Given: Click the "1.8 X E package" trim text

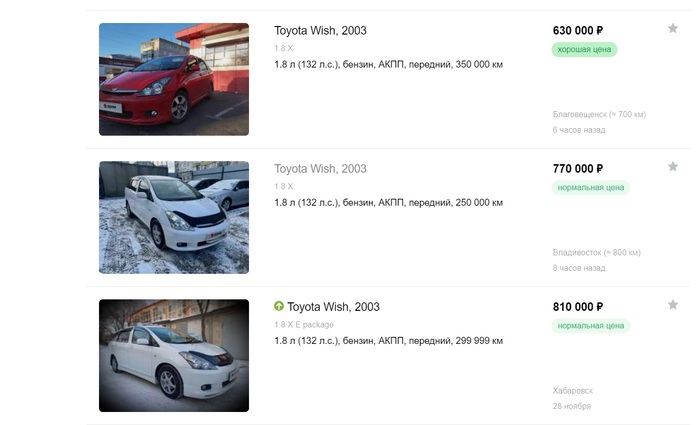Looking at the screenshot, I should coord(304,325).
